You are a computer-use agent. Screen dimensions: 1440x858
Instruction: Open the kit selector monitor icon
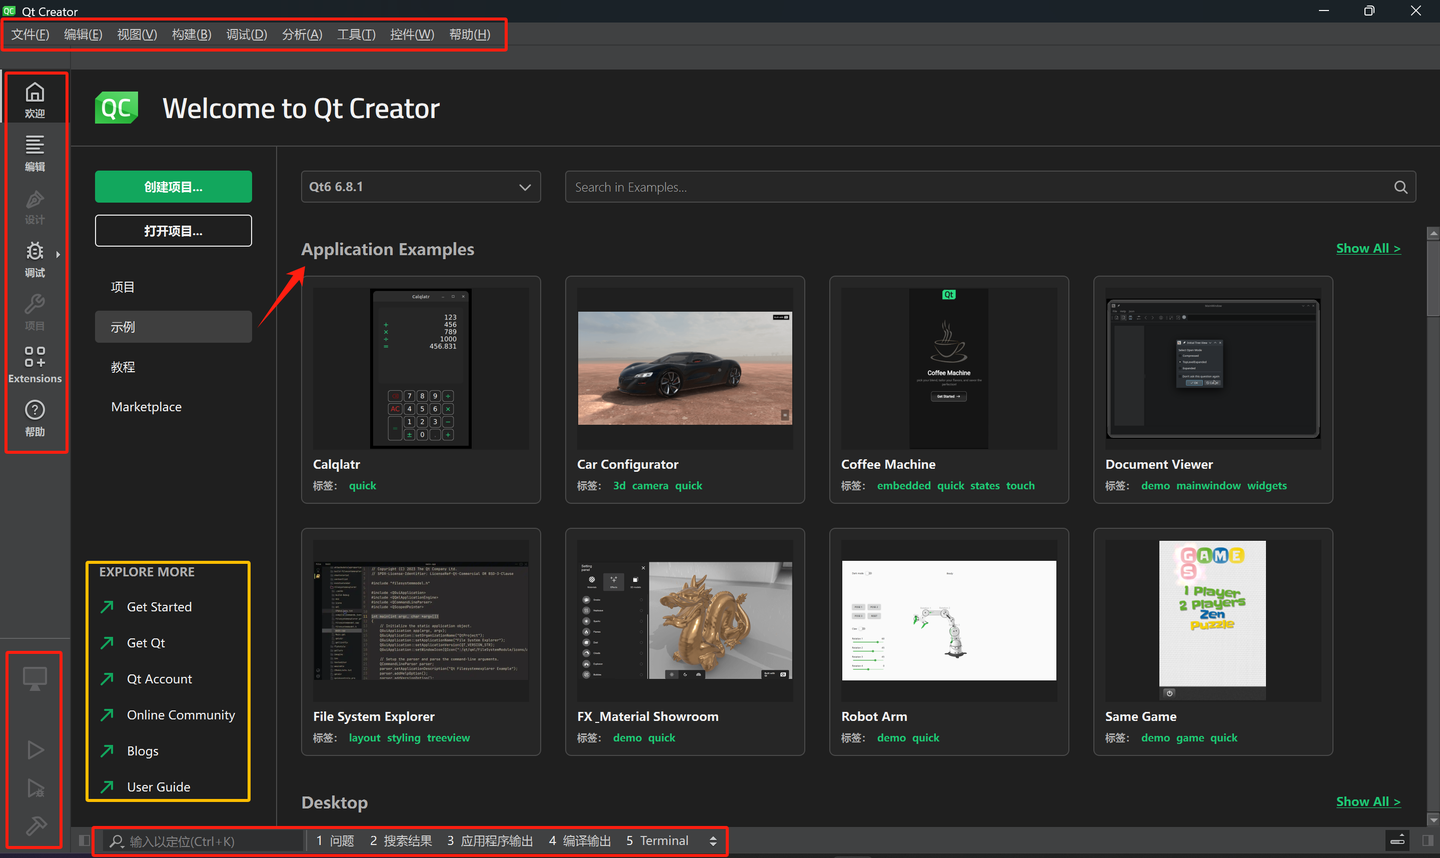(35, 679)
